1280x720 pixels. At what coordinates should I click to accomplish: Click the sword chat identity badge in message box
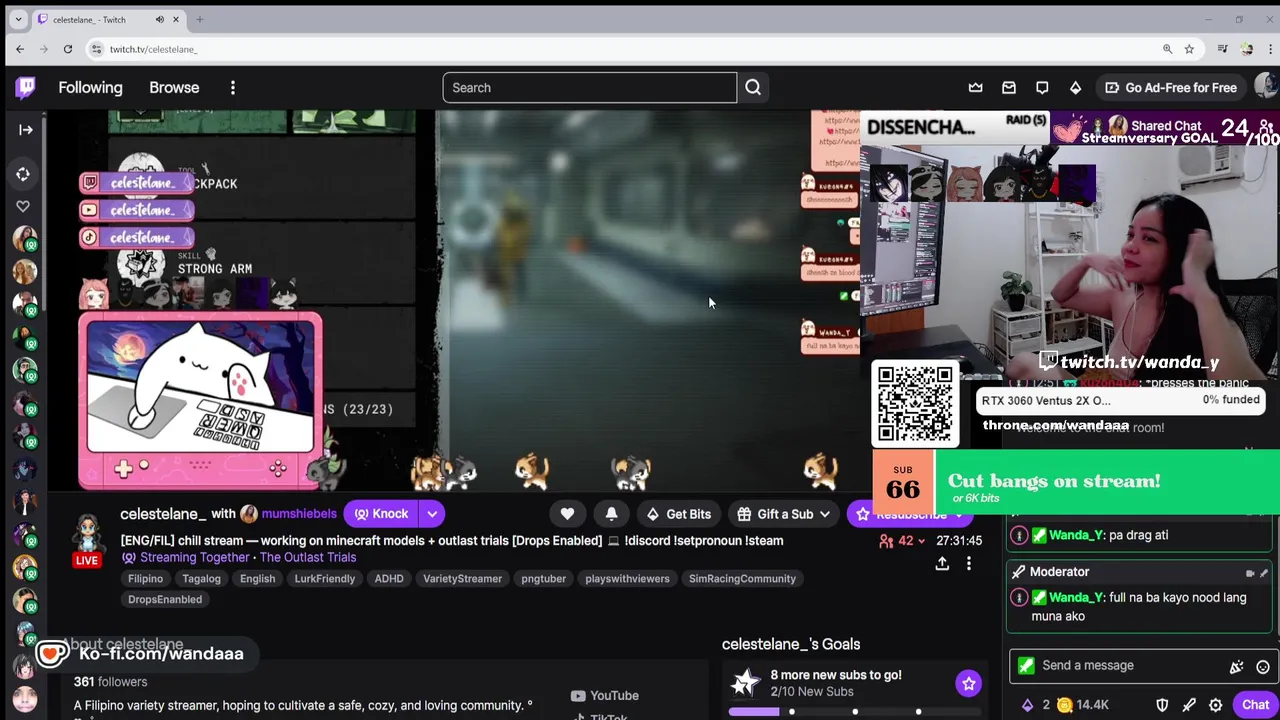tap(1026, 666)
